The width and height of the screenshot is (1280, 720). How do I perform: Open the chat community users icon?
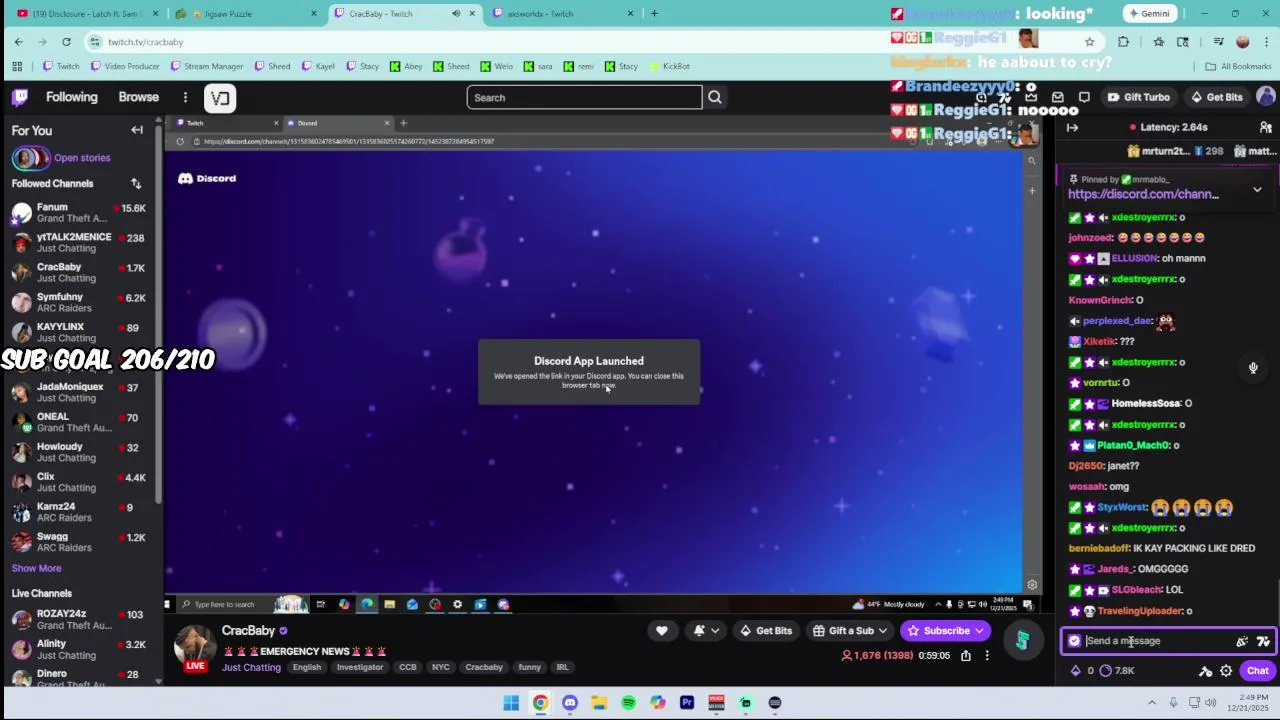1265,127
